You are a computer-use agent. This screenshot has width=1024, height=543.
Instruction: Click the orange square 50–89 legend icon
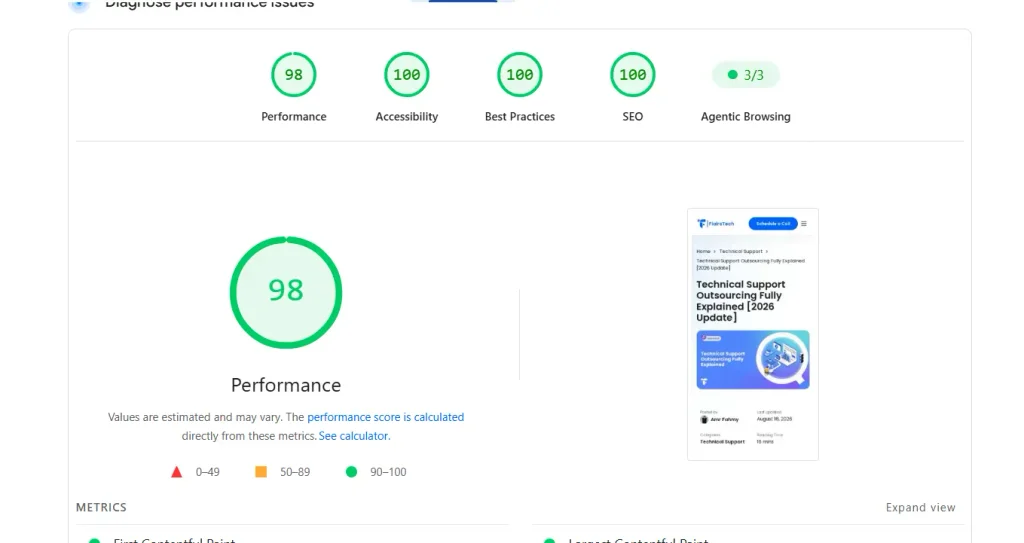click(261, 472)
